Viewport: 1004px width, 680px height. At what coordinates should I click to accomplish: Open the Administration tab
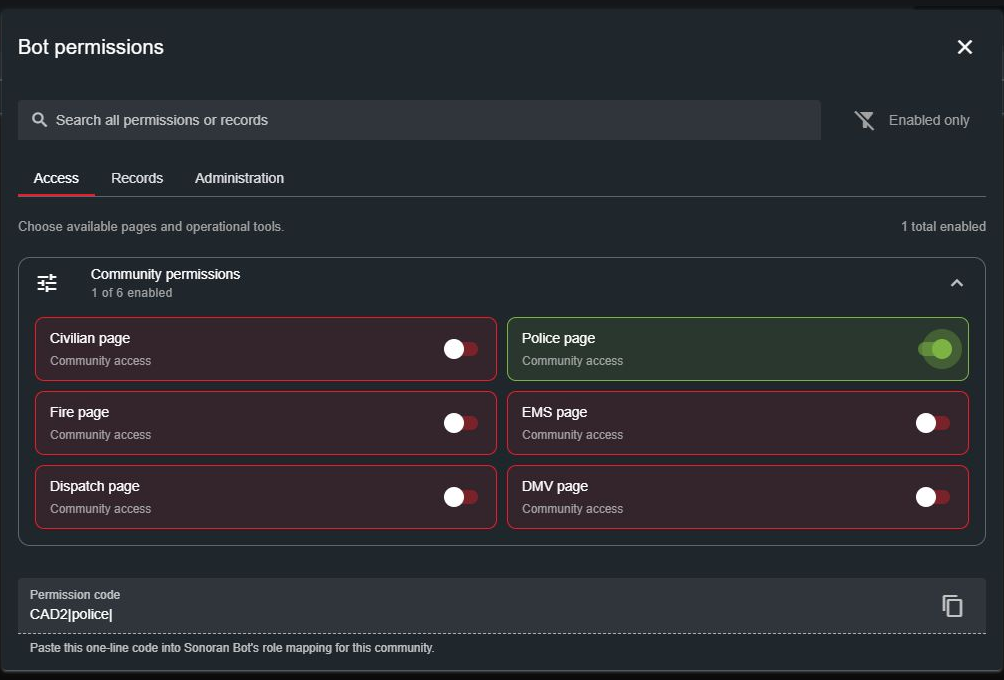coord(239,178)
